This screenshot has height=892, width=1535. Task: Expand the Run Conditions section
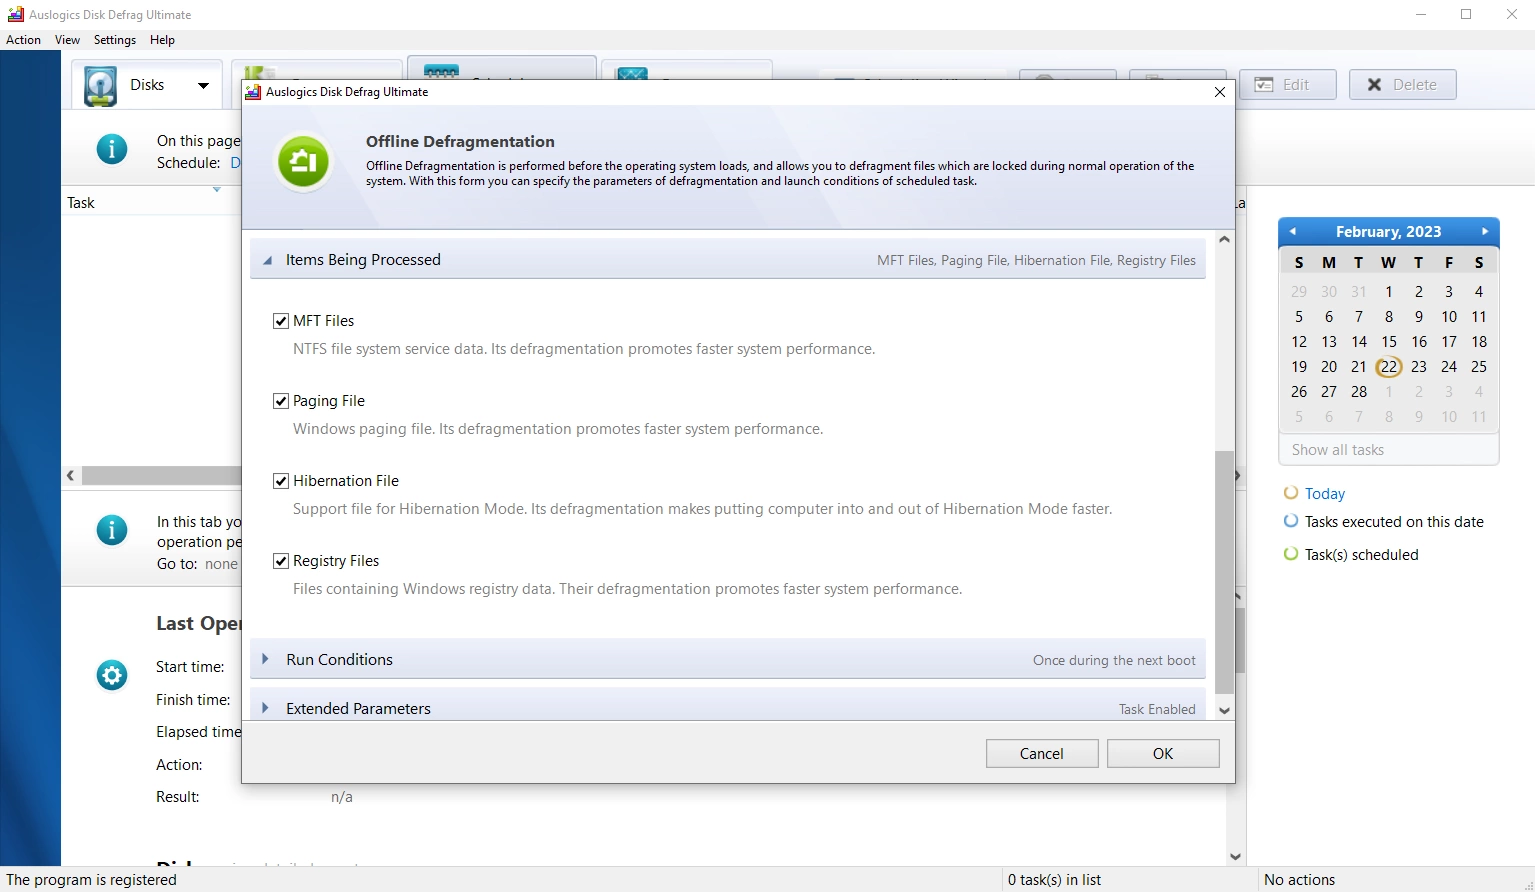tap(265, 659)
